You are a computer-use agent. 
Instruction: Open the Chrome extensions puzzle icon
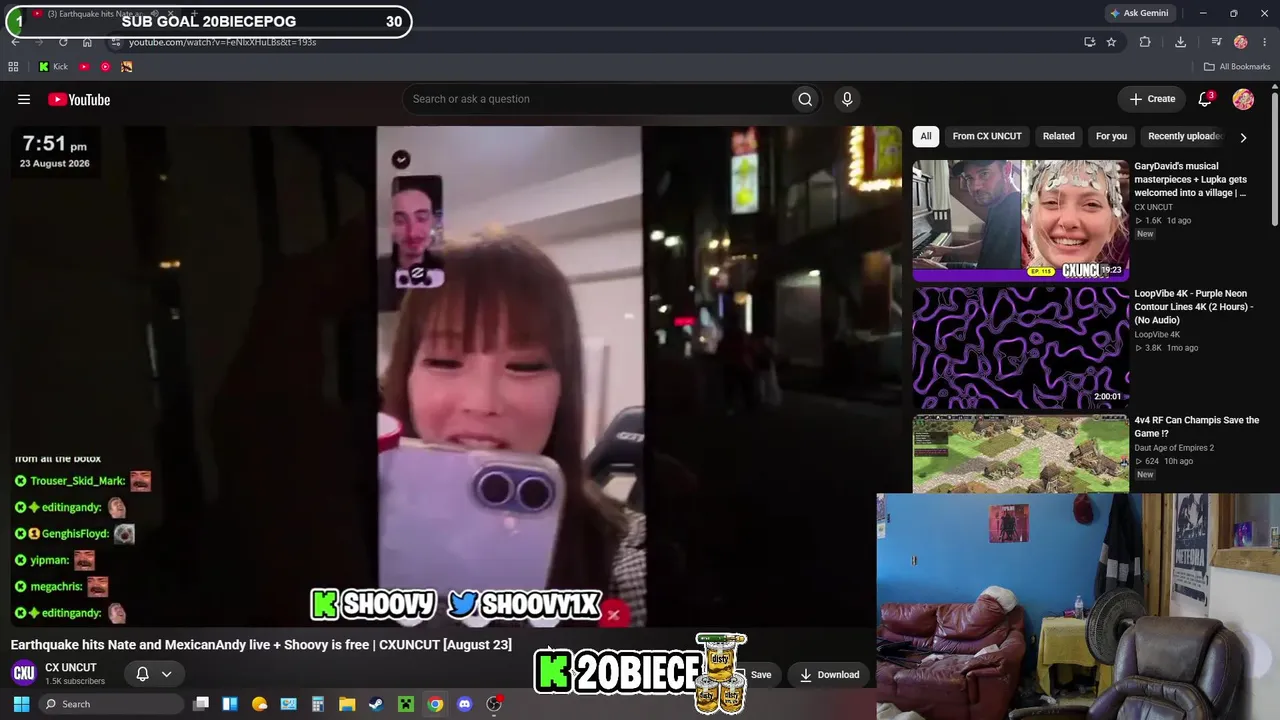tap(1145, 42)
